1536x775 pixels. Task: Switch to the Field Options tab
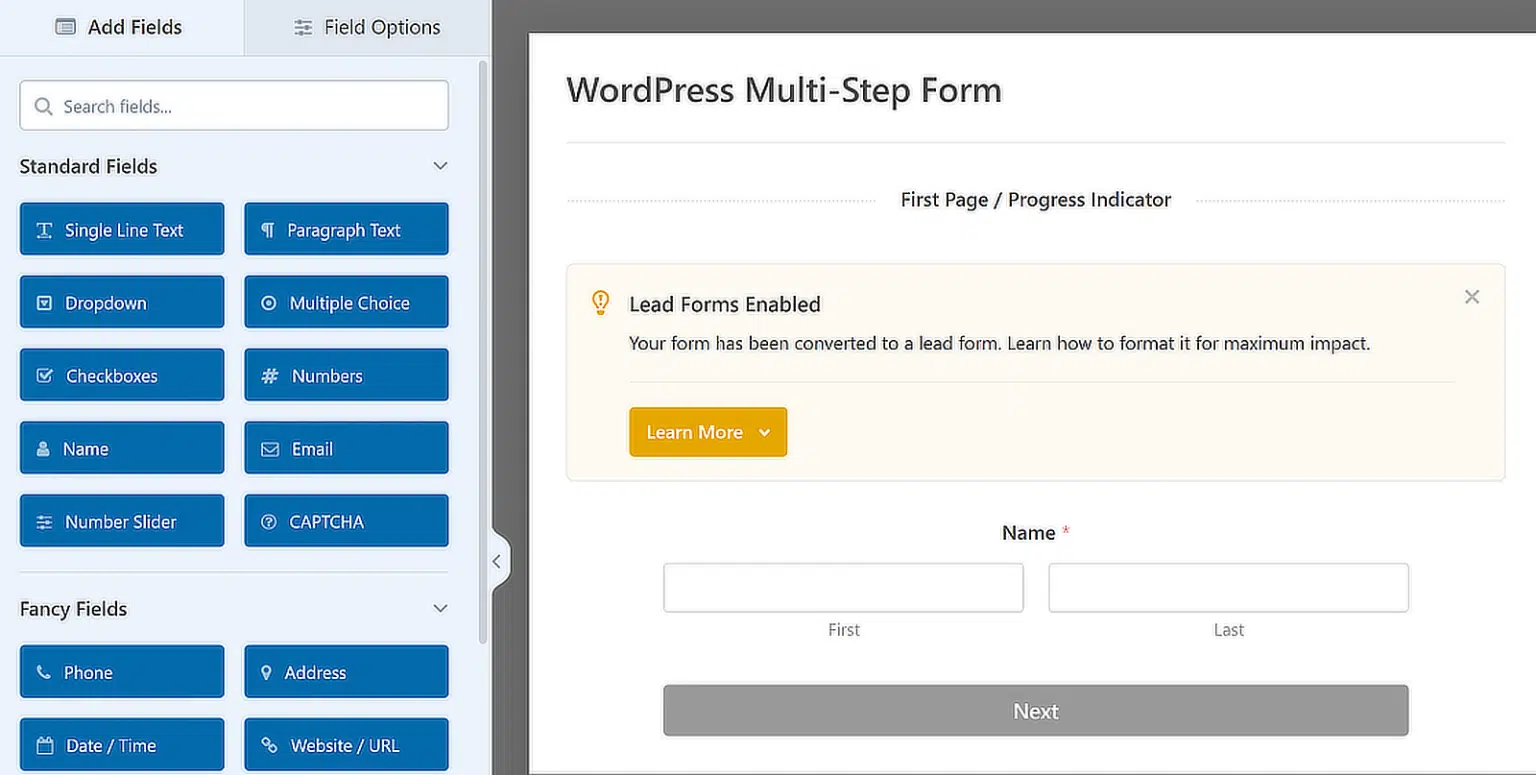(366, 27)
